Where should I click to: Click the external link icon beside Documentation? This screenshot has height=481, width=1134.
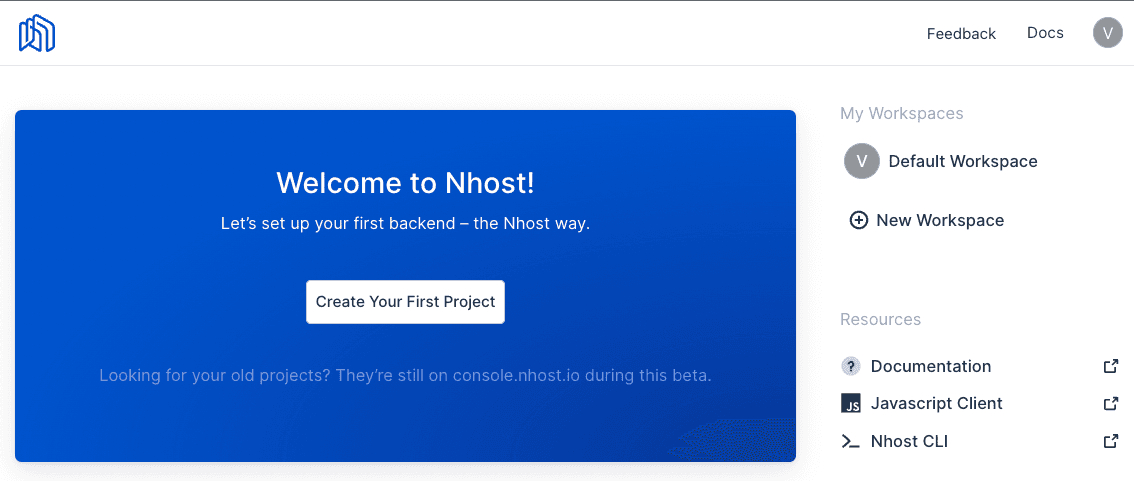pos(1110,366)
